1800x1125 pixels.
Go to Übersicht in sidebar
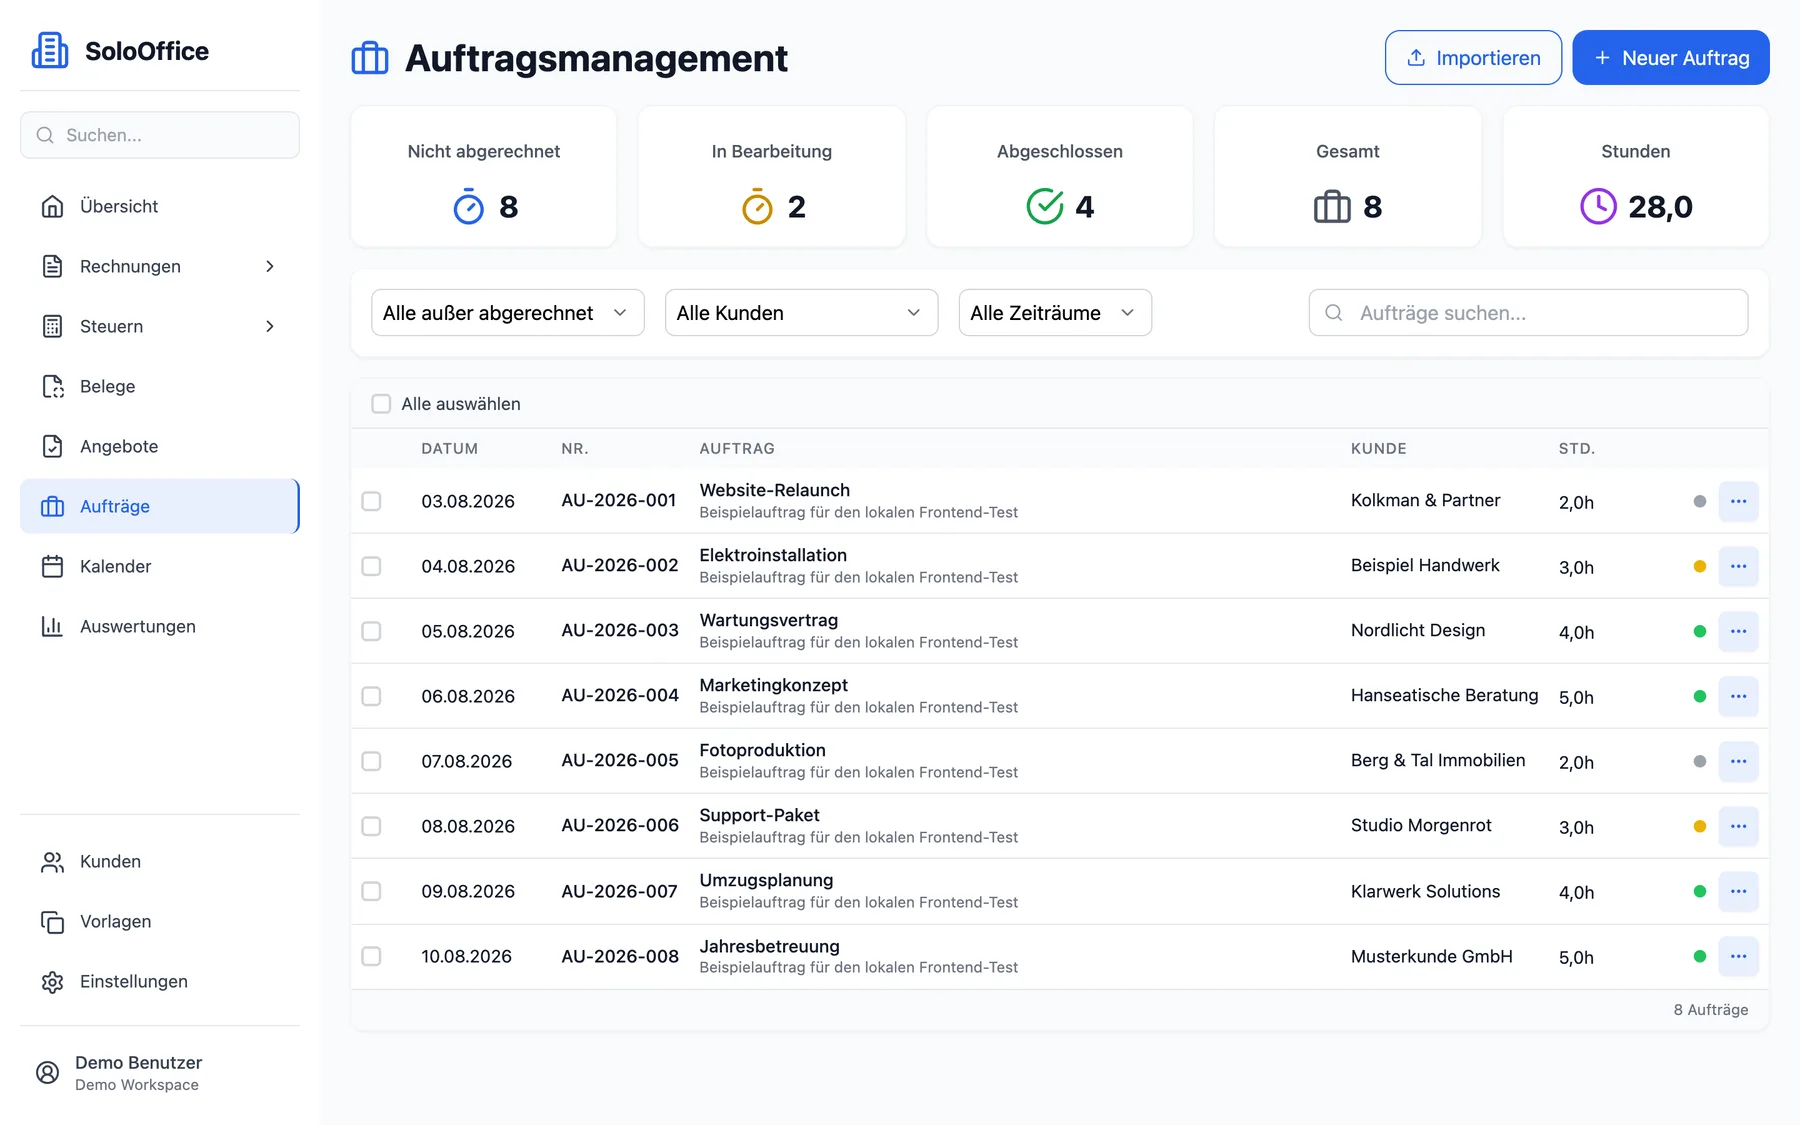pos(160,206)
